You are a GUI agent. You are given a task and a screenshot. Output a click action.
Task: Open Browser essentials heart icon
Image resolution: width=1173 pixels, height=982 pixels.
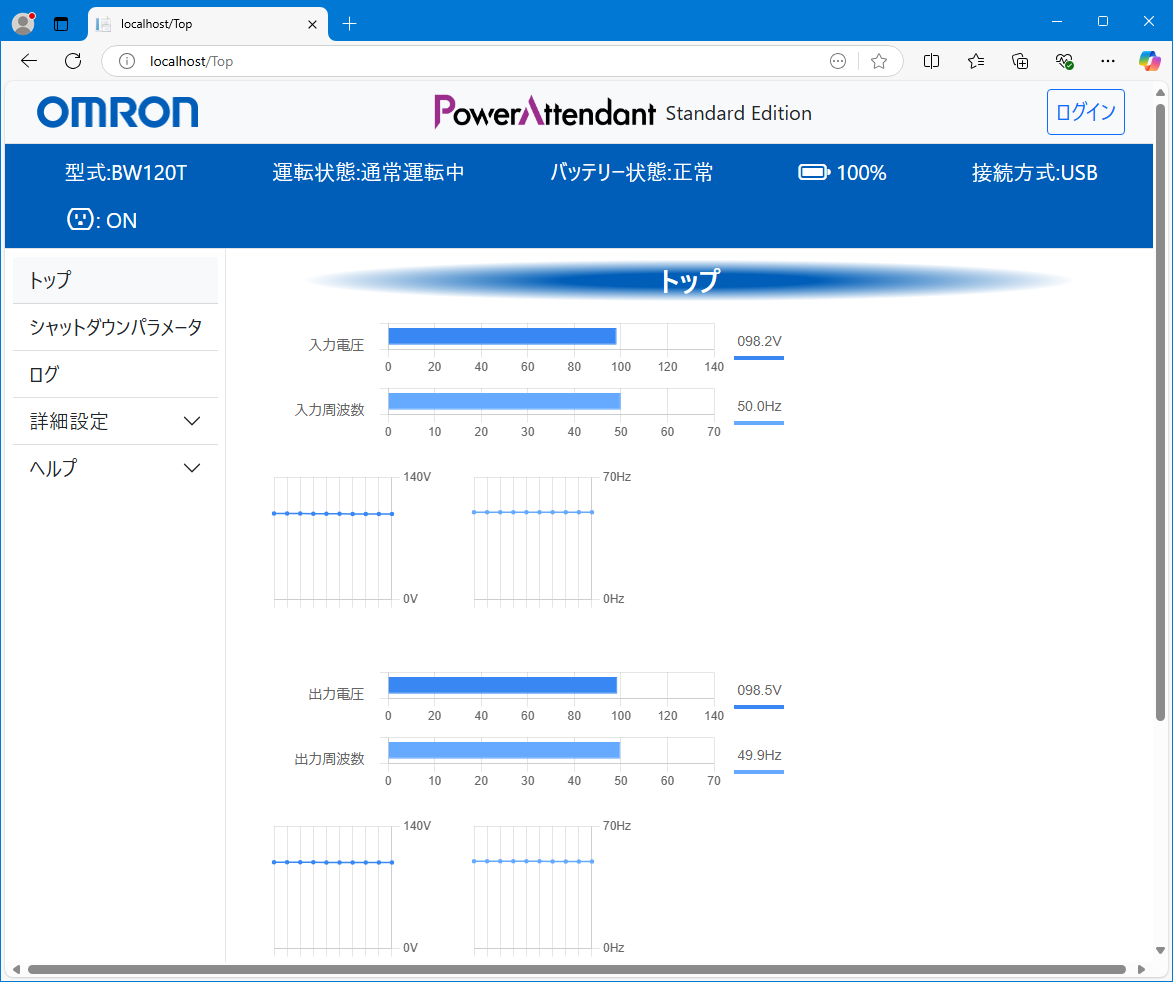1064,61
